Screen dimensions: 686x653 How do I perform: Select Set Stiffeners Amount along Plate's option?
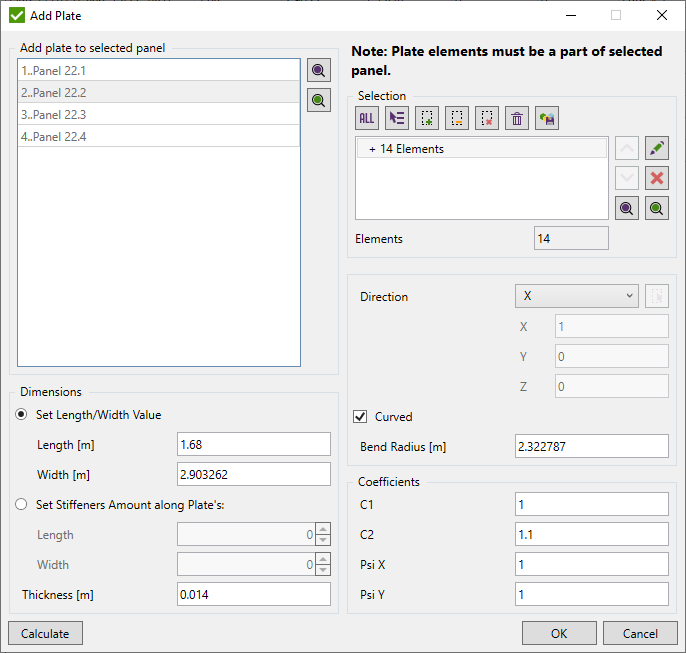point(21,504)
